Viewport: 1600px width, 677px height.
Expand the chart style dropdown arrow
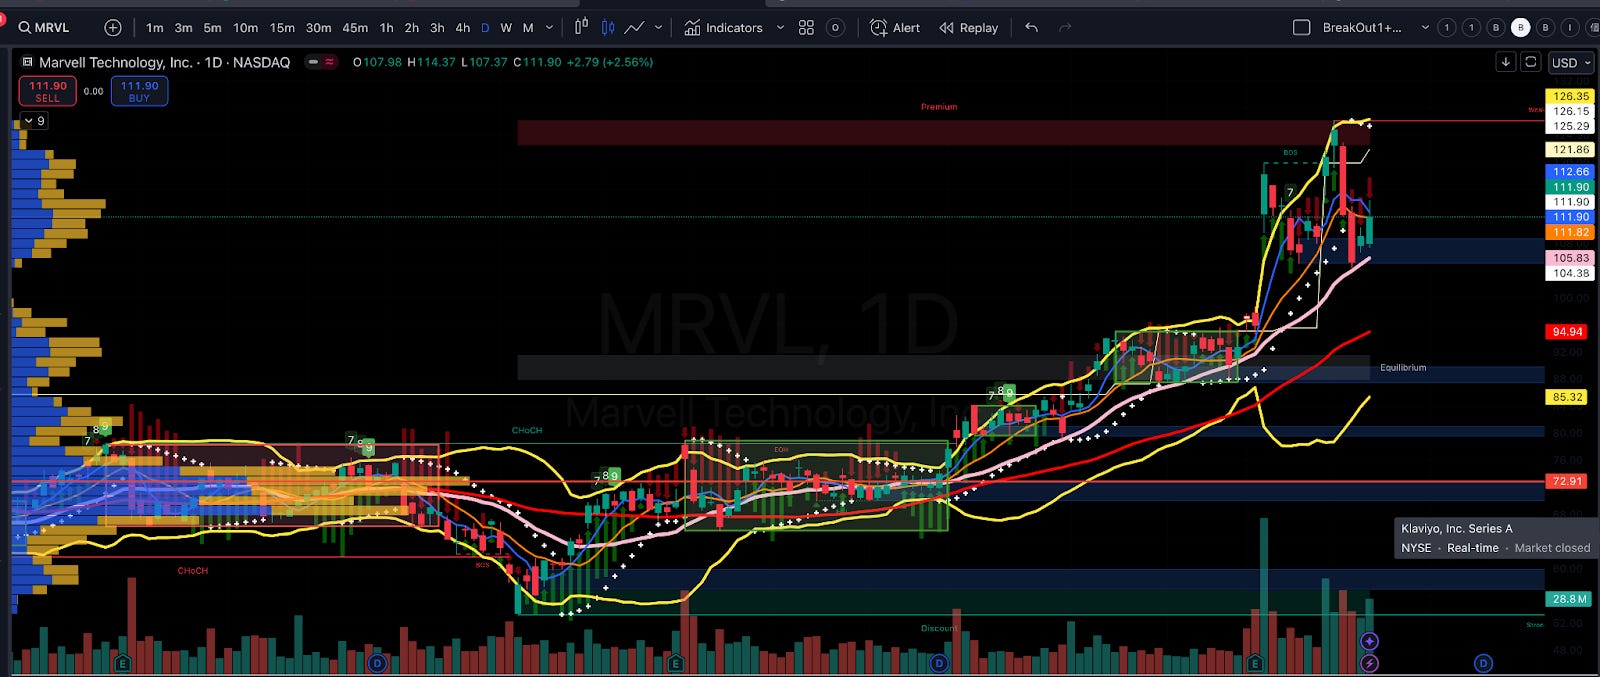click(x=658, y=28)
